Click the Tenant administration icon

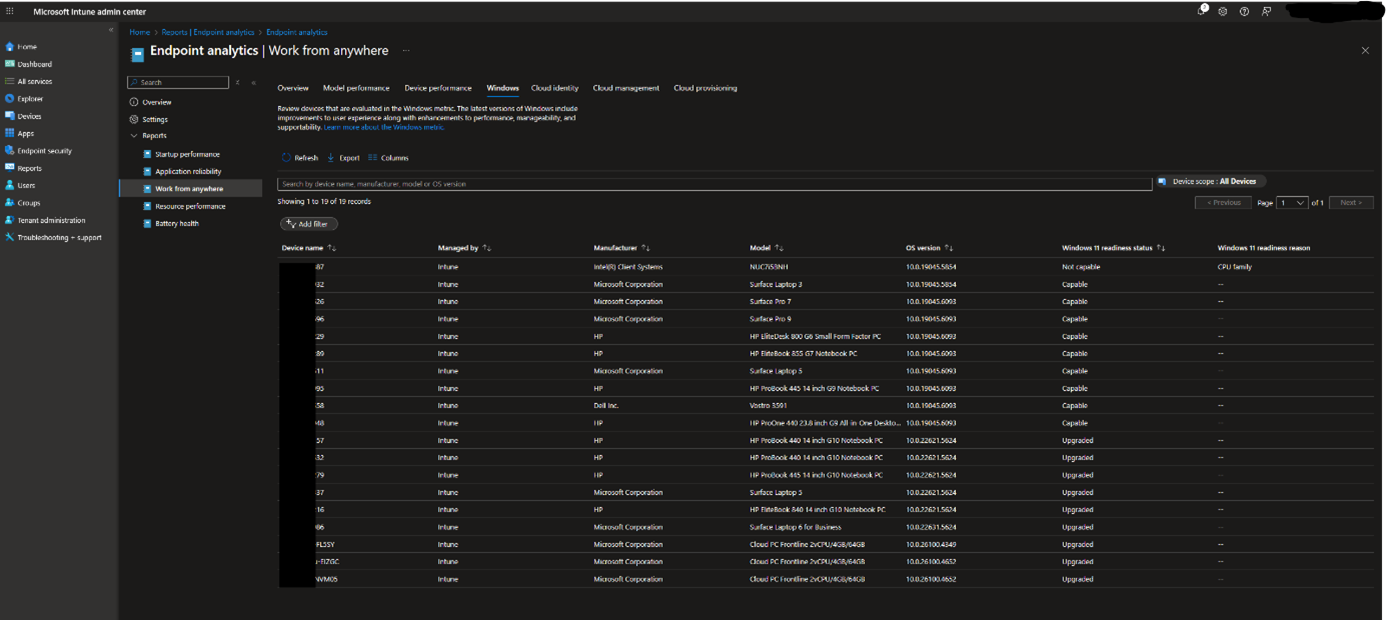pos(10,220)
